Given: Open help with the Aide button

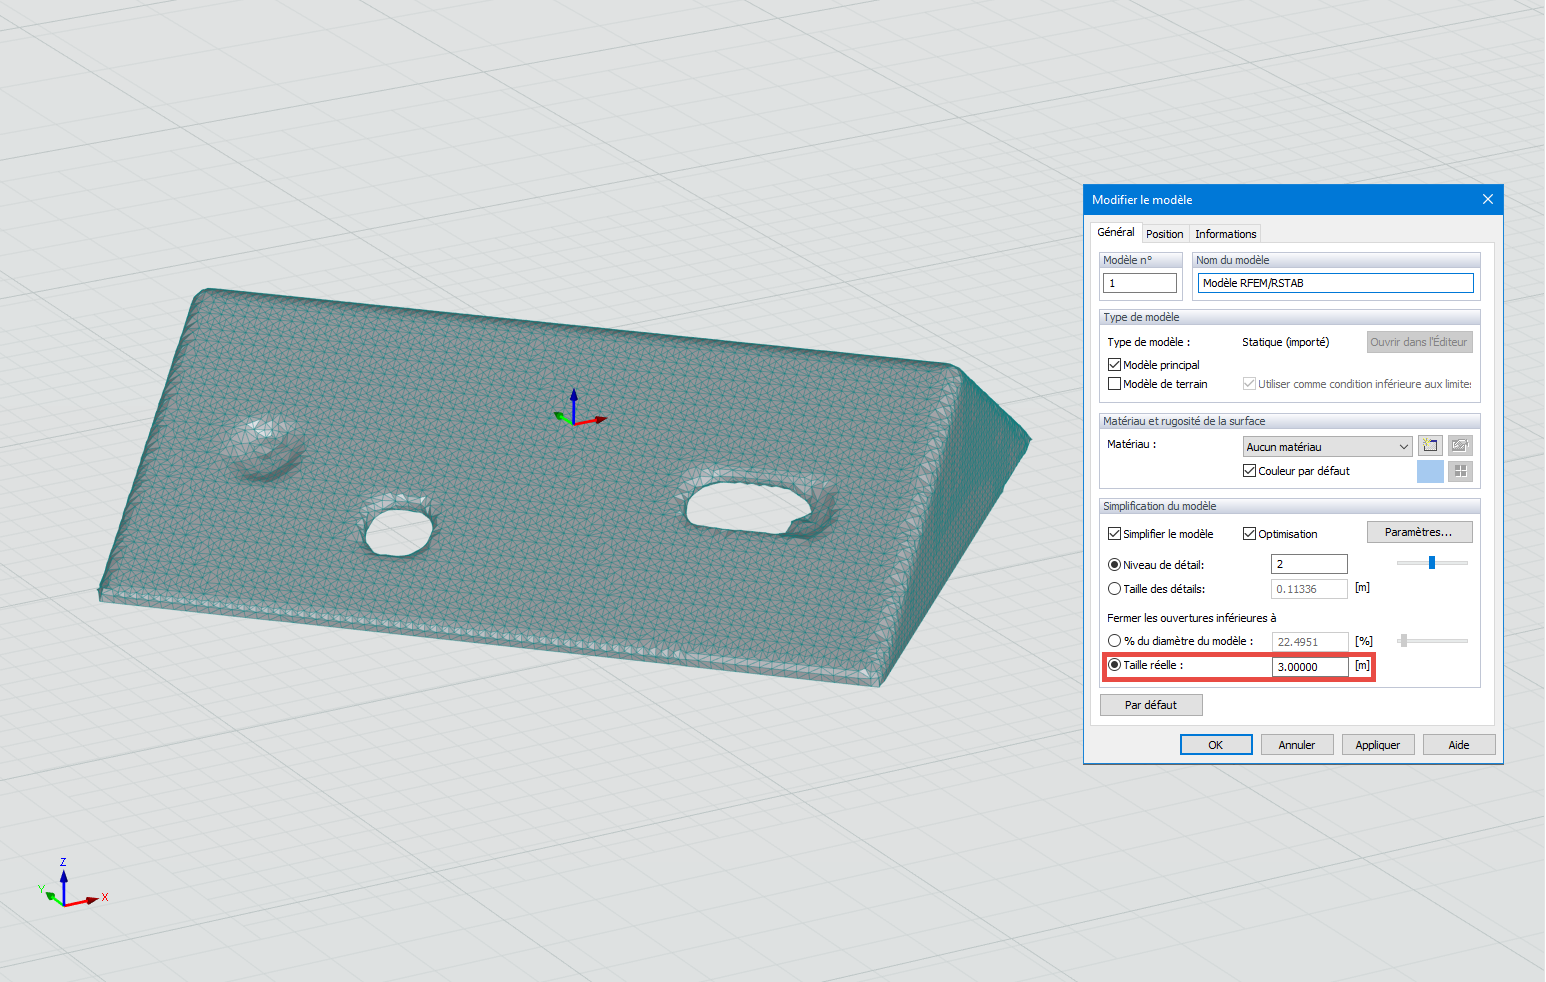Looking at the screenshot, I should [x=1459, y=745].
